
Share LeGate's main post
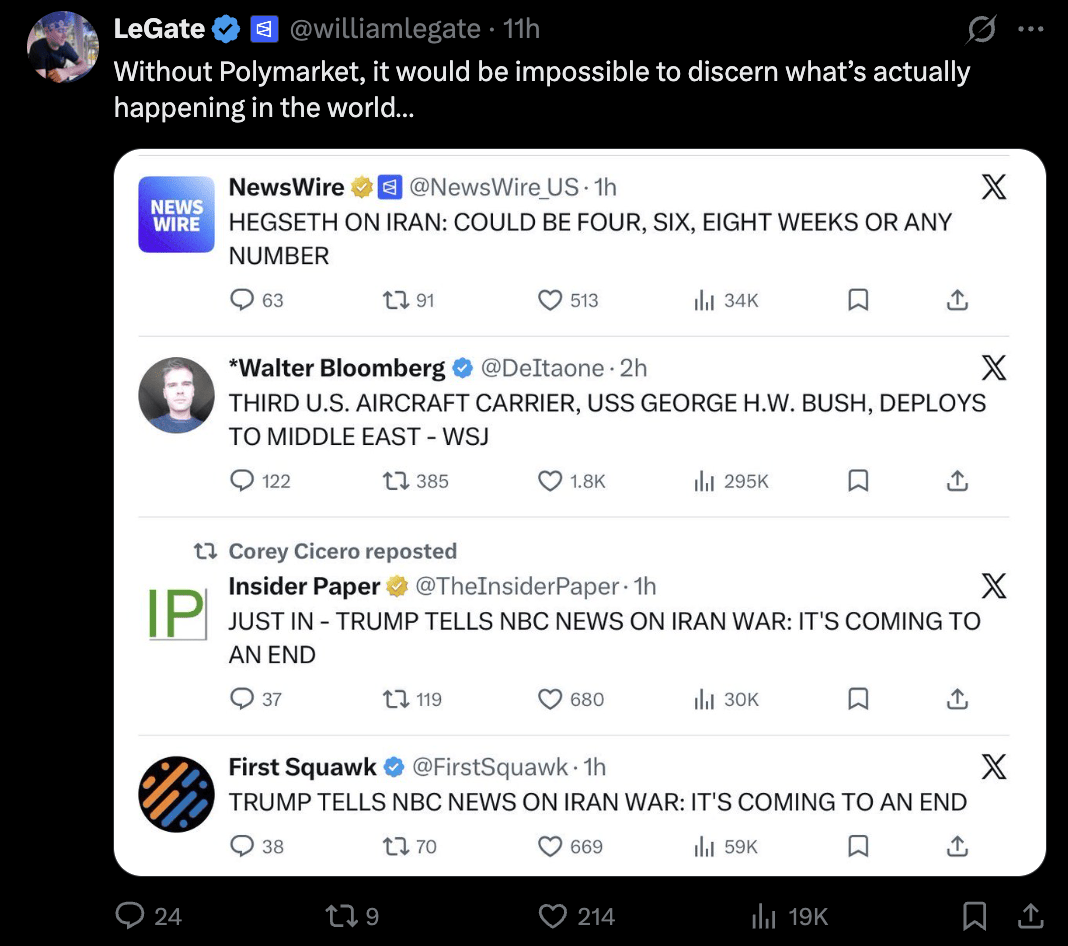point(1029,916)
